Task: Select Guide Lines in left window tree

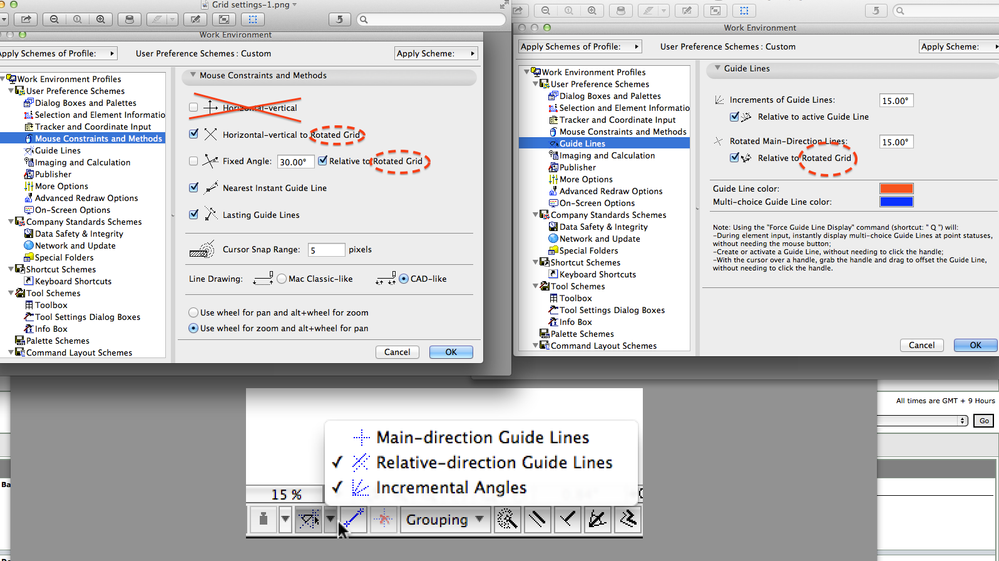Action: pyautogui.click(x=57, y=150)
